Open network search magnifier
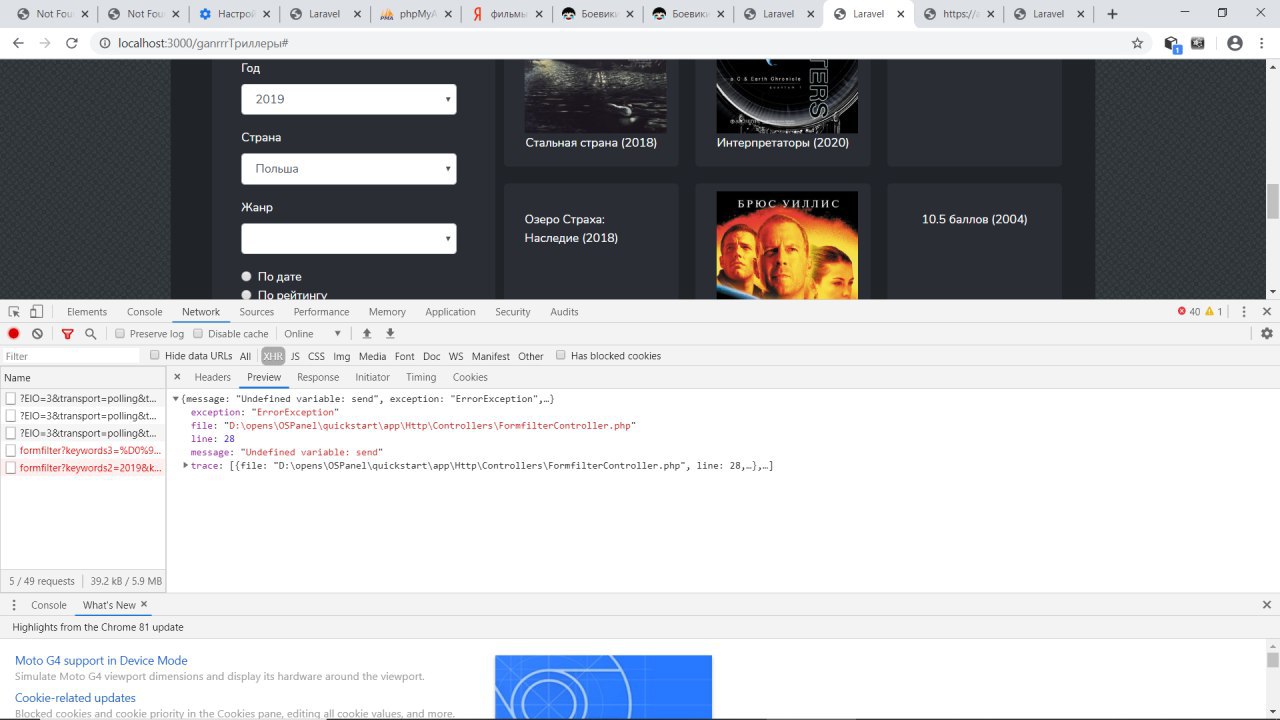This screenshot has width=1280, height=720. tap(90, 334)
